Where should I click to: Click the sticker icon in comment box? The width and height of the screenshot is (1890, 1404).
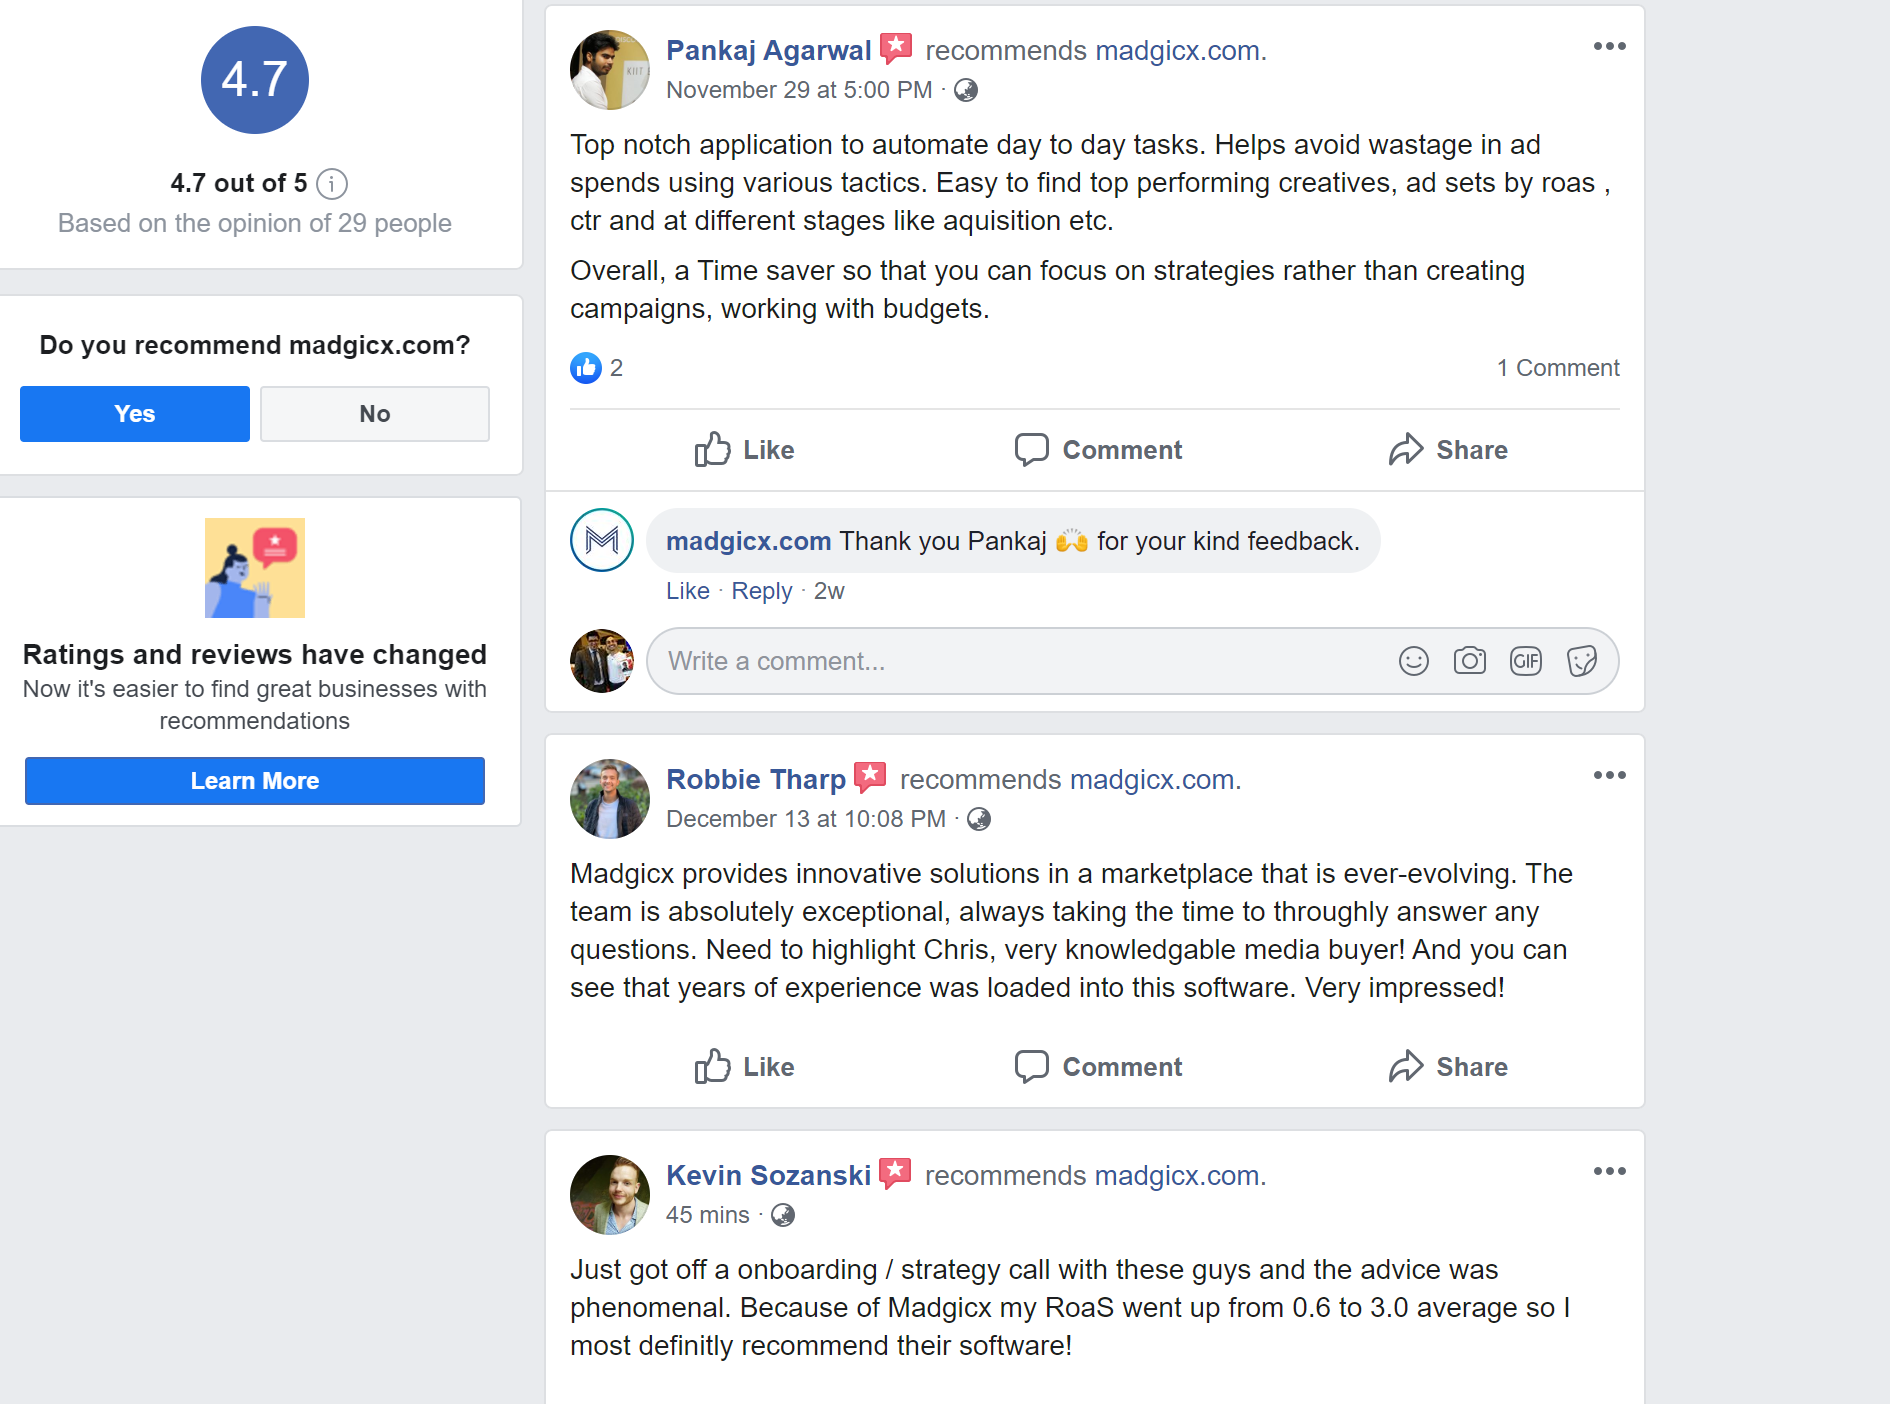pyautogui.click(x=1581, y=661)
